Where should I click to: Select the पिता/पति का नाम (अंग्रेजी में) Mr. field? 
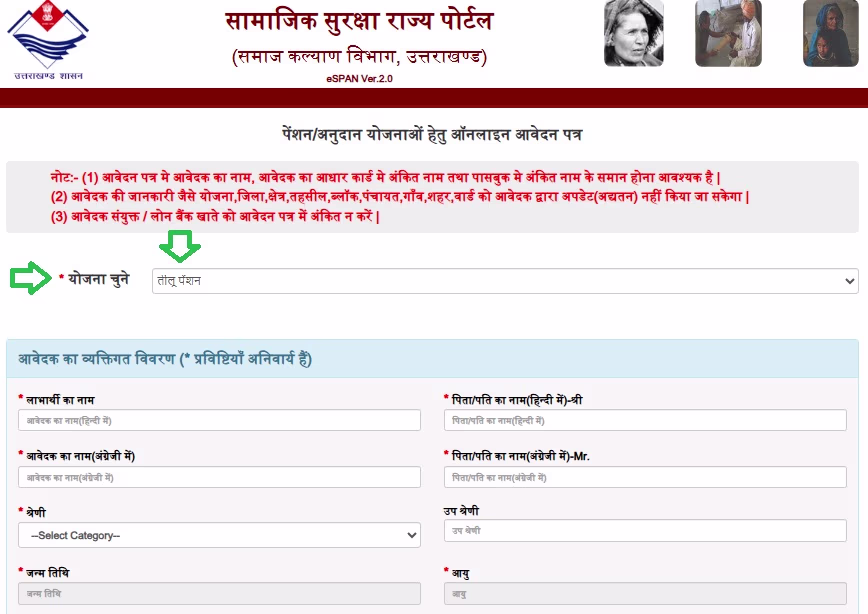(x=645, y=477)
